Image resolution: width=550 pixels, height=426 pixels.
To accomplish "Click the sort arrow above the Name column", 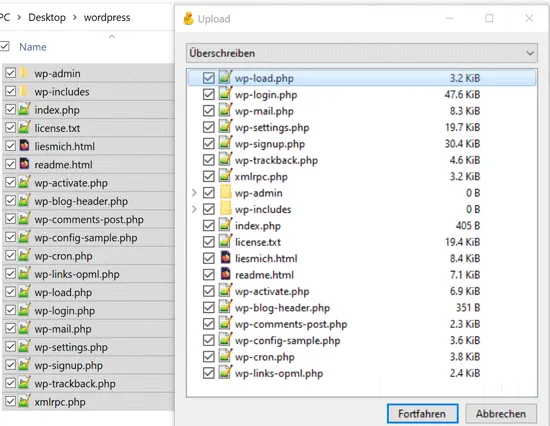I will 112,36.
